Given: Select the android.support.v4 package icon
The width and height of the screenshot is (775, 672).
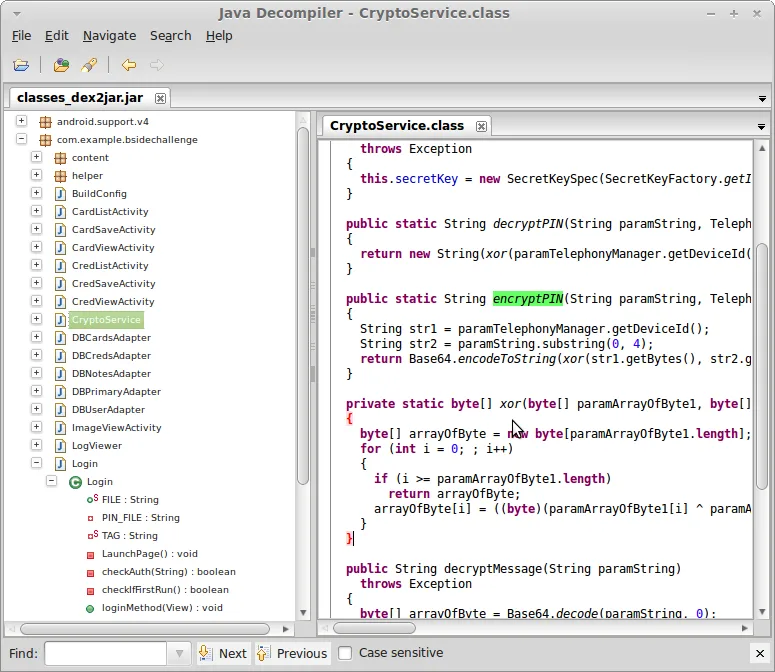Looking at the screenshot, I should [x=45, y=122].
